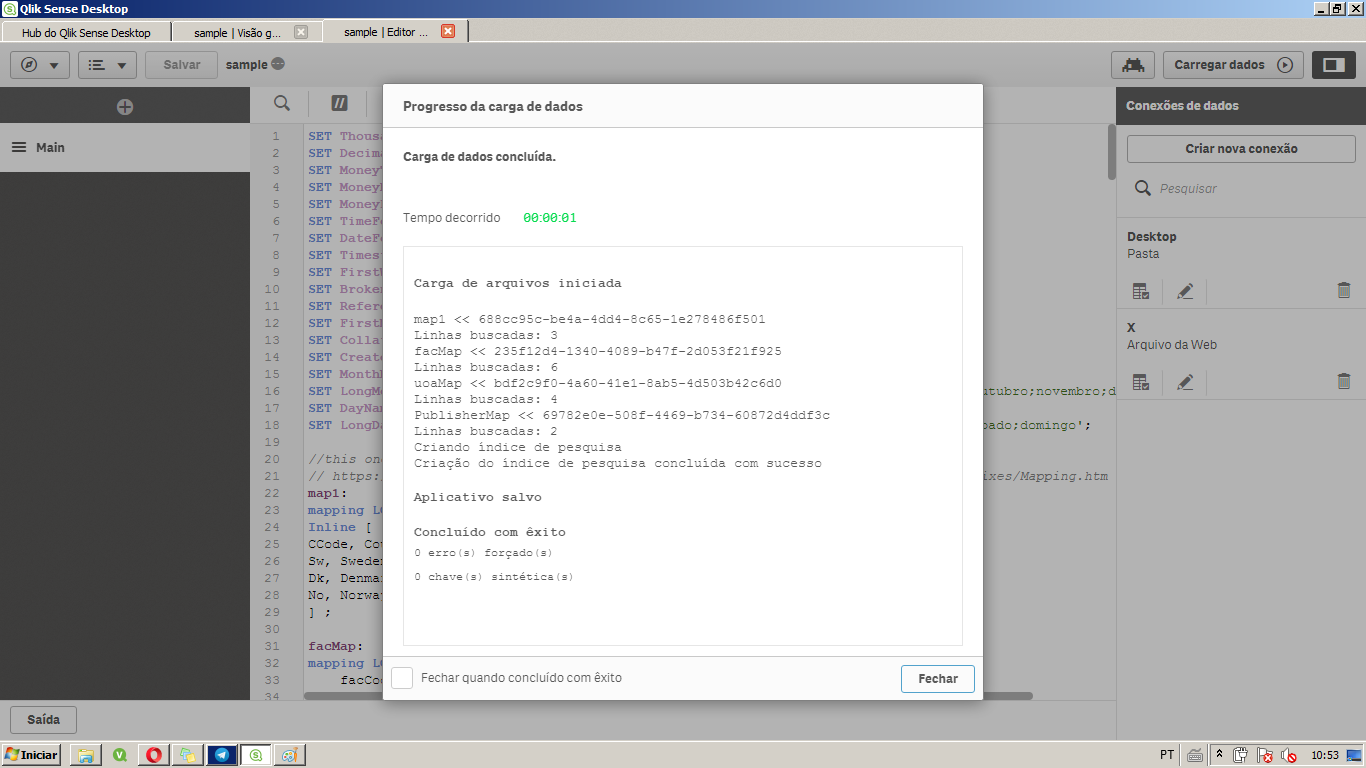
Task: Delete the Desktop connection
Action: coord(1343,291)
